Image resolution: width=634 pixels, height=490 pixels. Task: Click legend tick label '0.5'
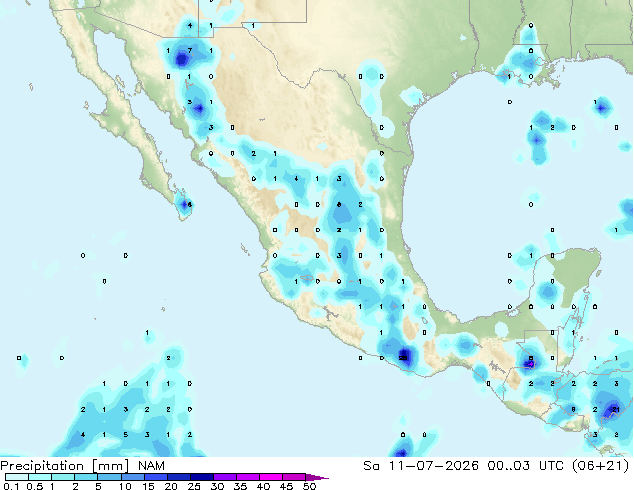pyautogui.click(x=34, y=486)
